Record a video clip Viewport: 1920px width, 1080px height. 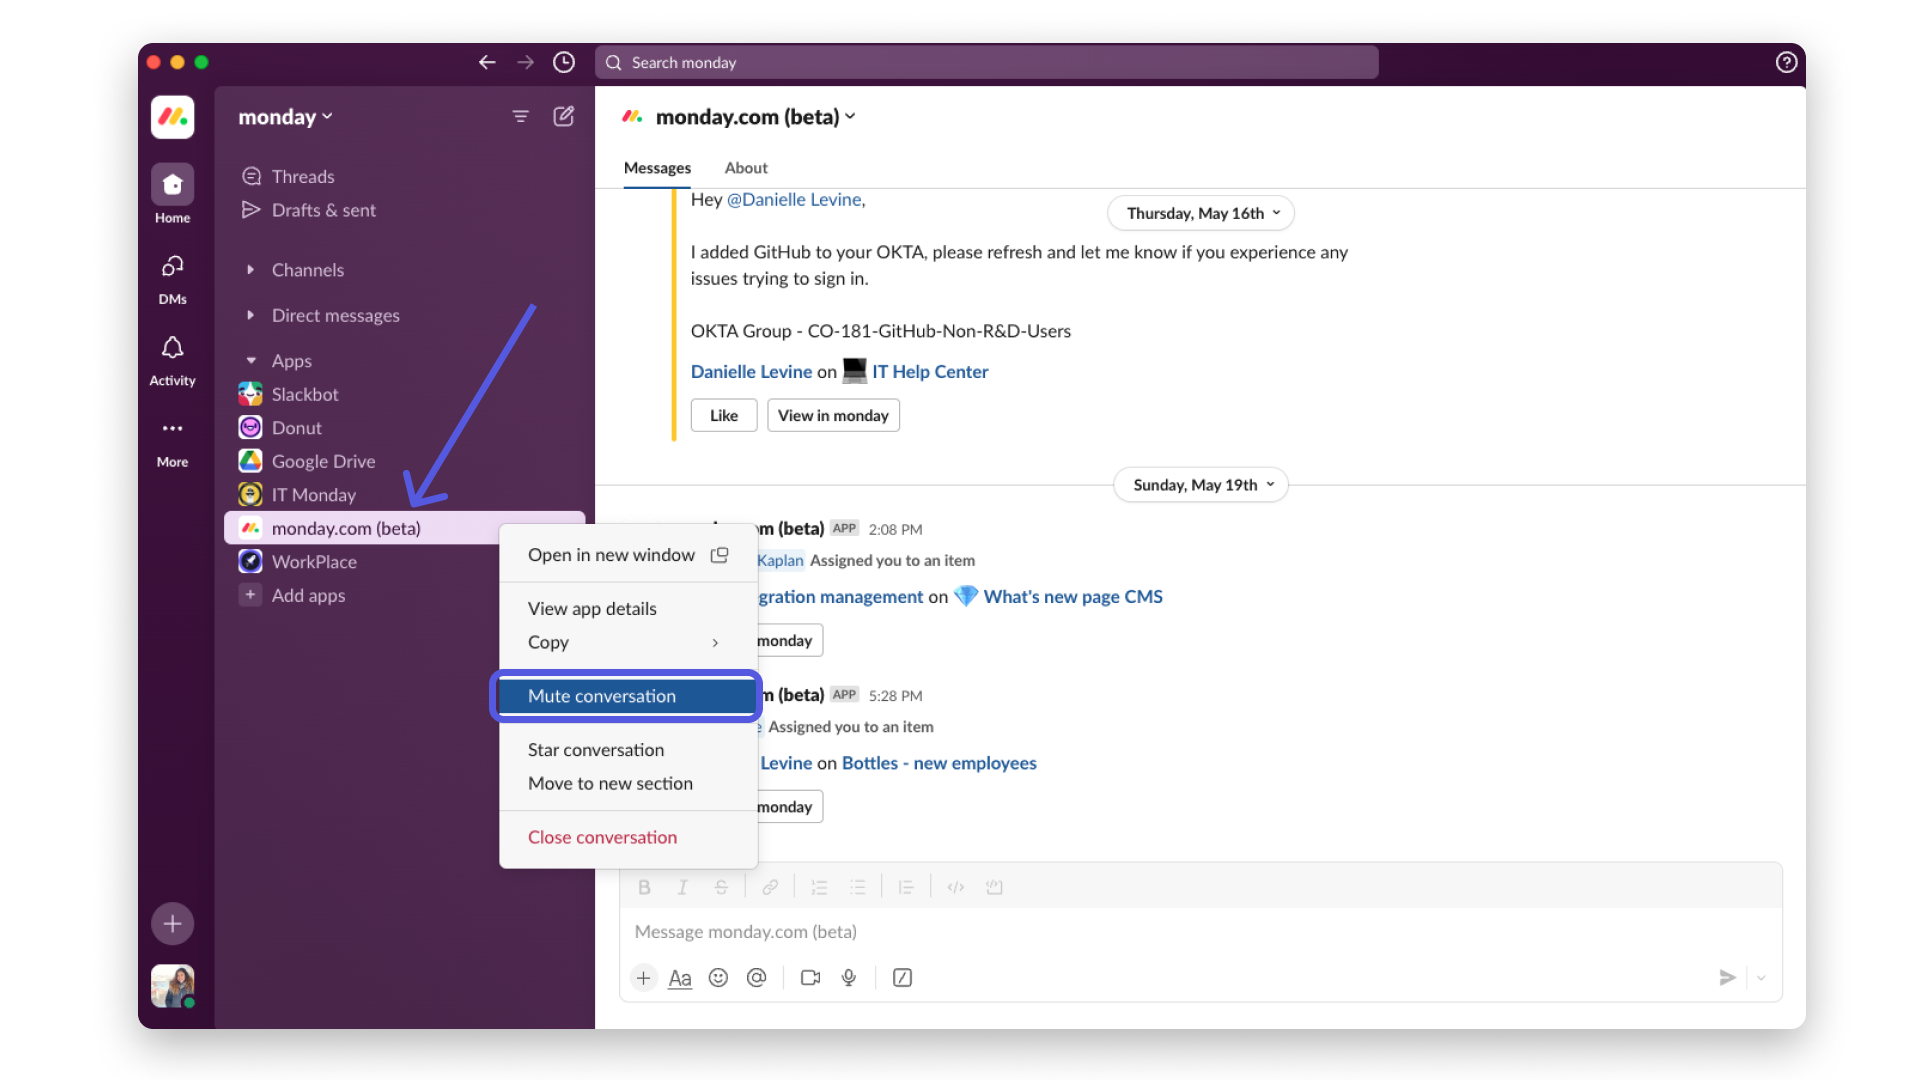[810, 978]
